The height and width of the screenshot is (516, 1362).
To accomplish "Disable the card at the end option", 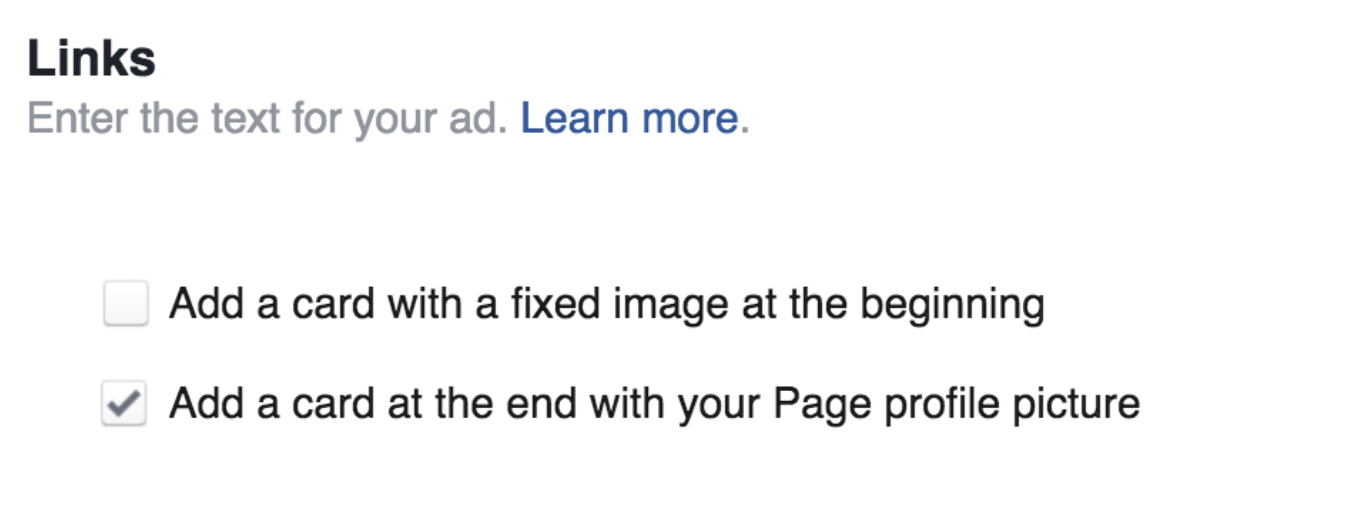I will [x=124, y=404].
